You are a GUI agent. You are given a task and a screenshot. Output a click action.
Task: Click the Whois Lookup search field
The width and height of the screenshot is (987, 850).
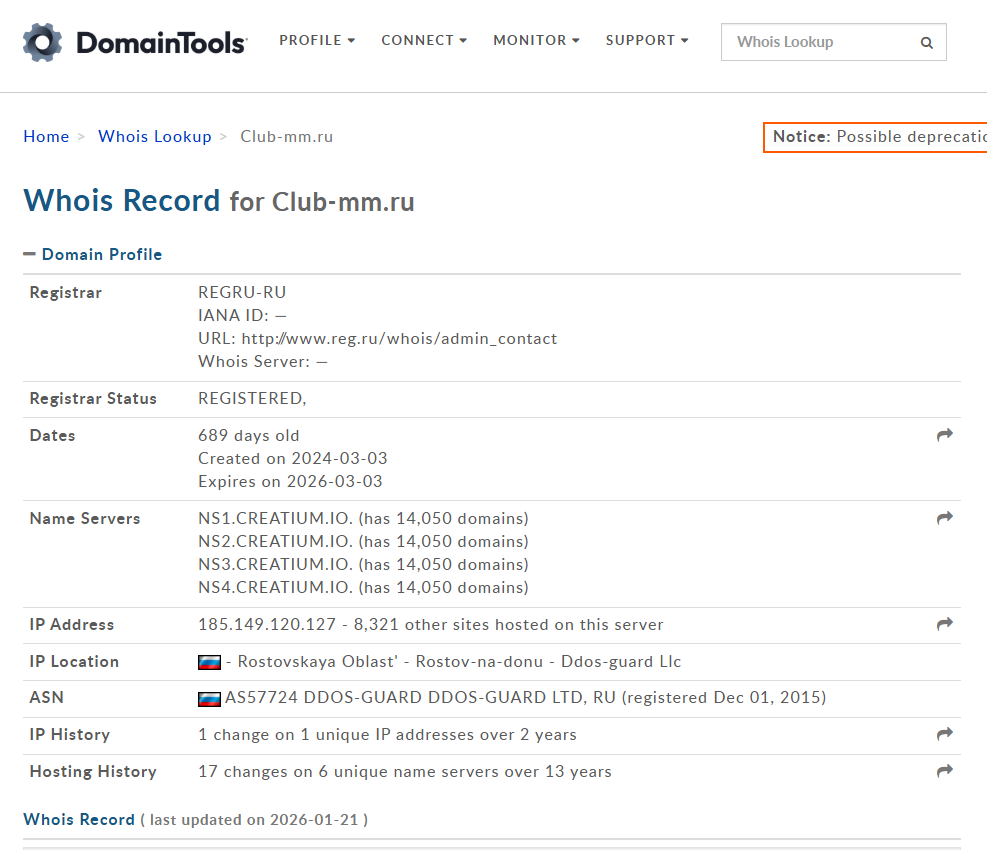coord(820,42)
